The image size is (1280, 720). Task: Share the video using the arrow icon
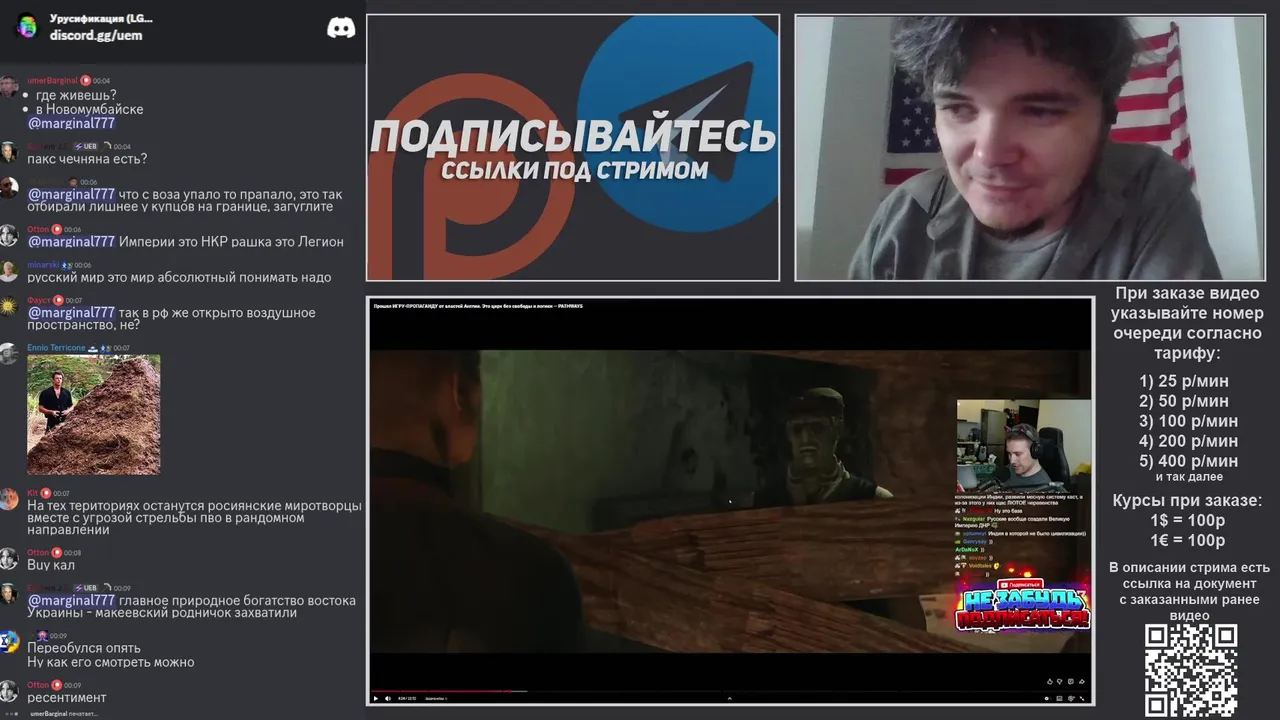coord(1082,682)
